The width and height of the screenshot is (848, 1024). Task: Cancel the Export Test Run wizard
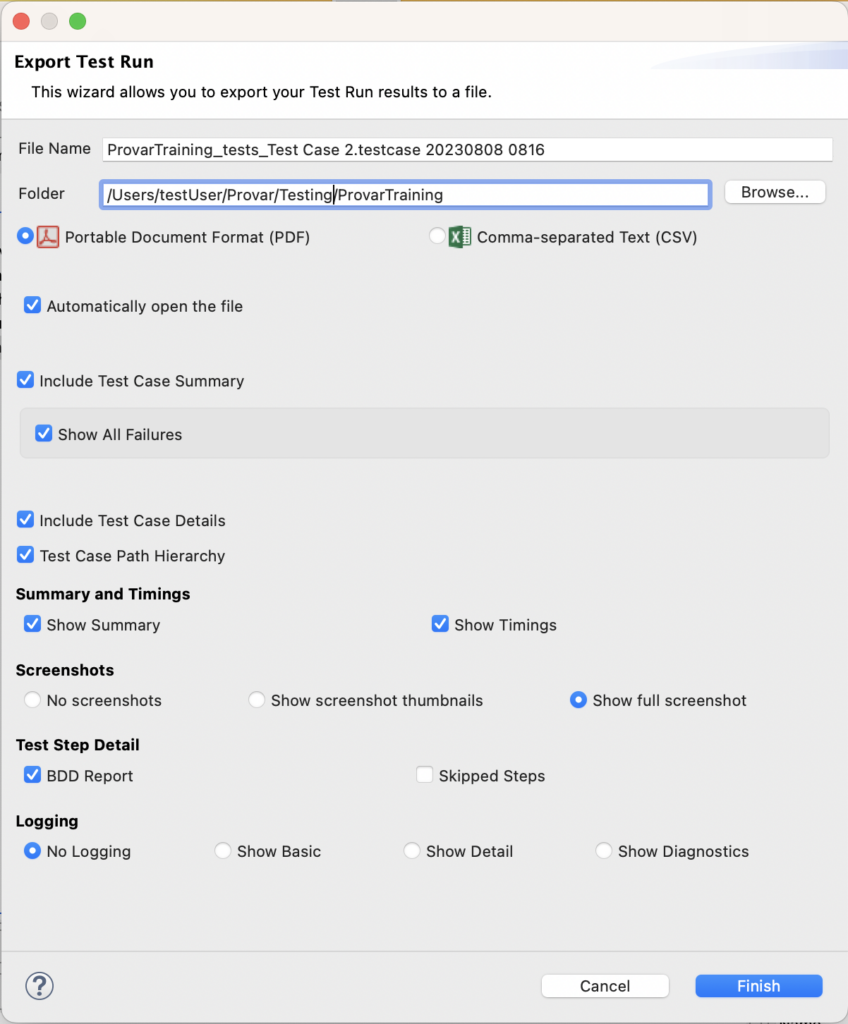[604, 986]
